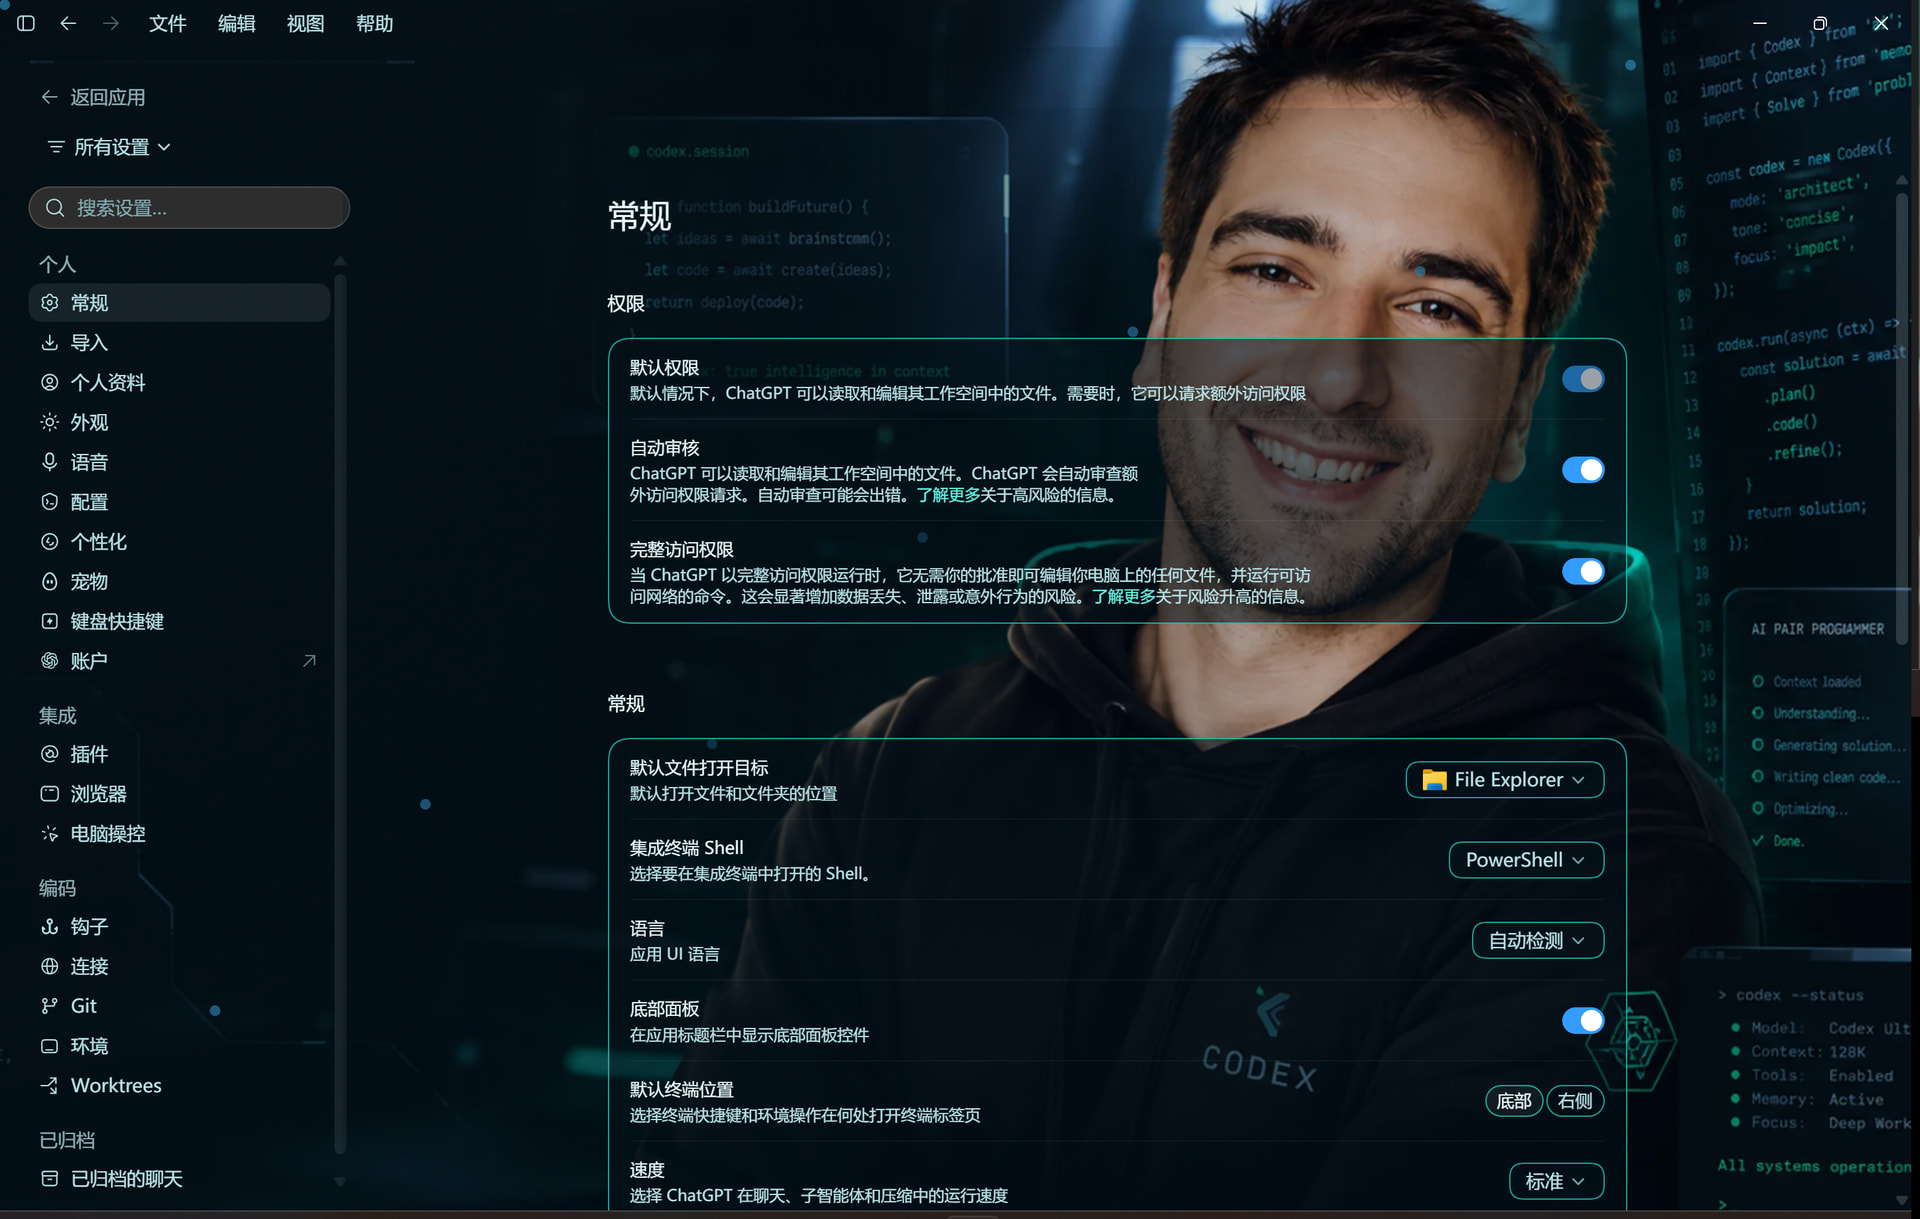
Task: Click the keyboard shortcut icon for 键盘快捷键
Action: [x=49, y=621]
